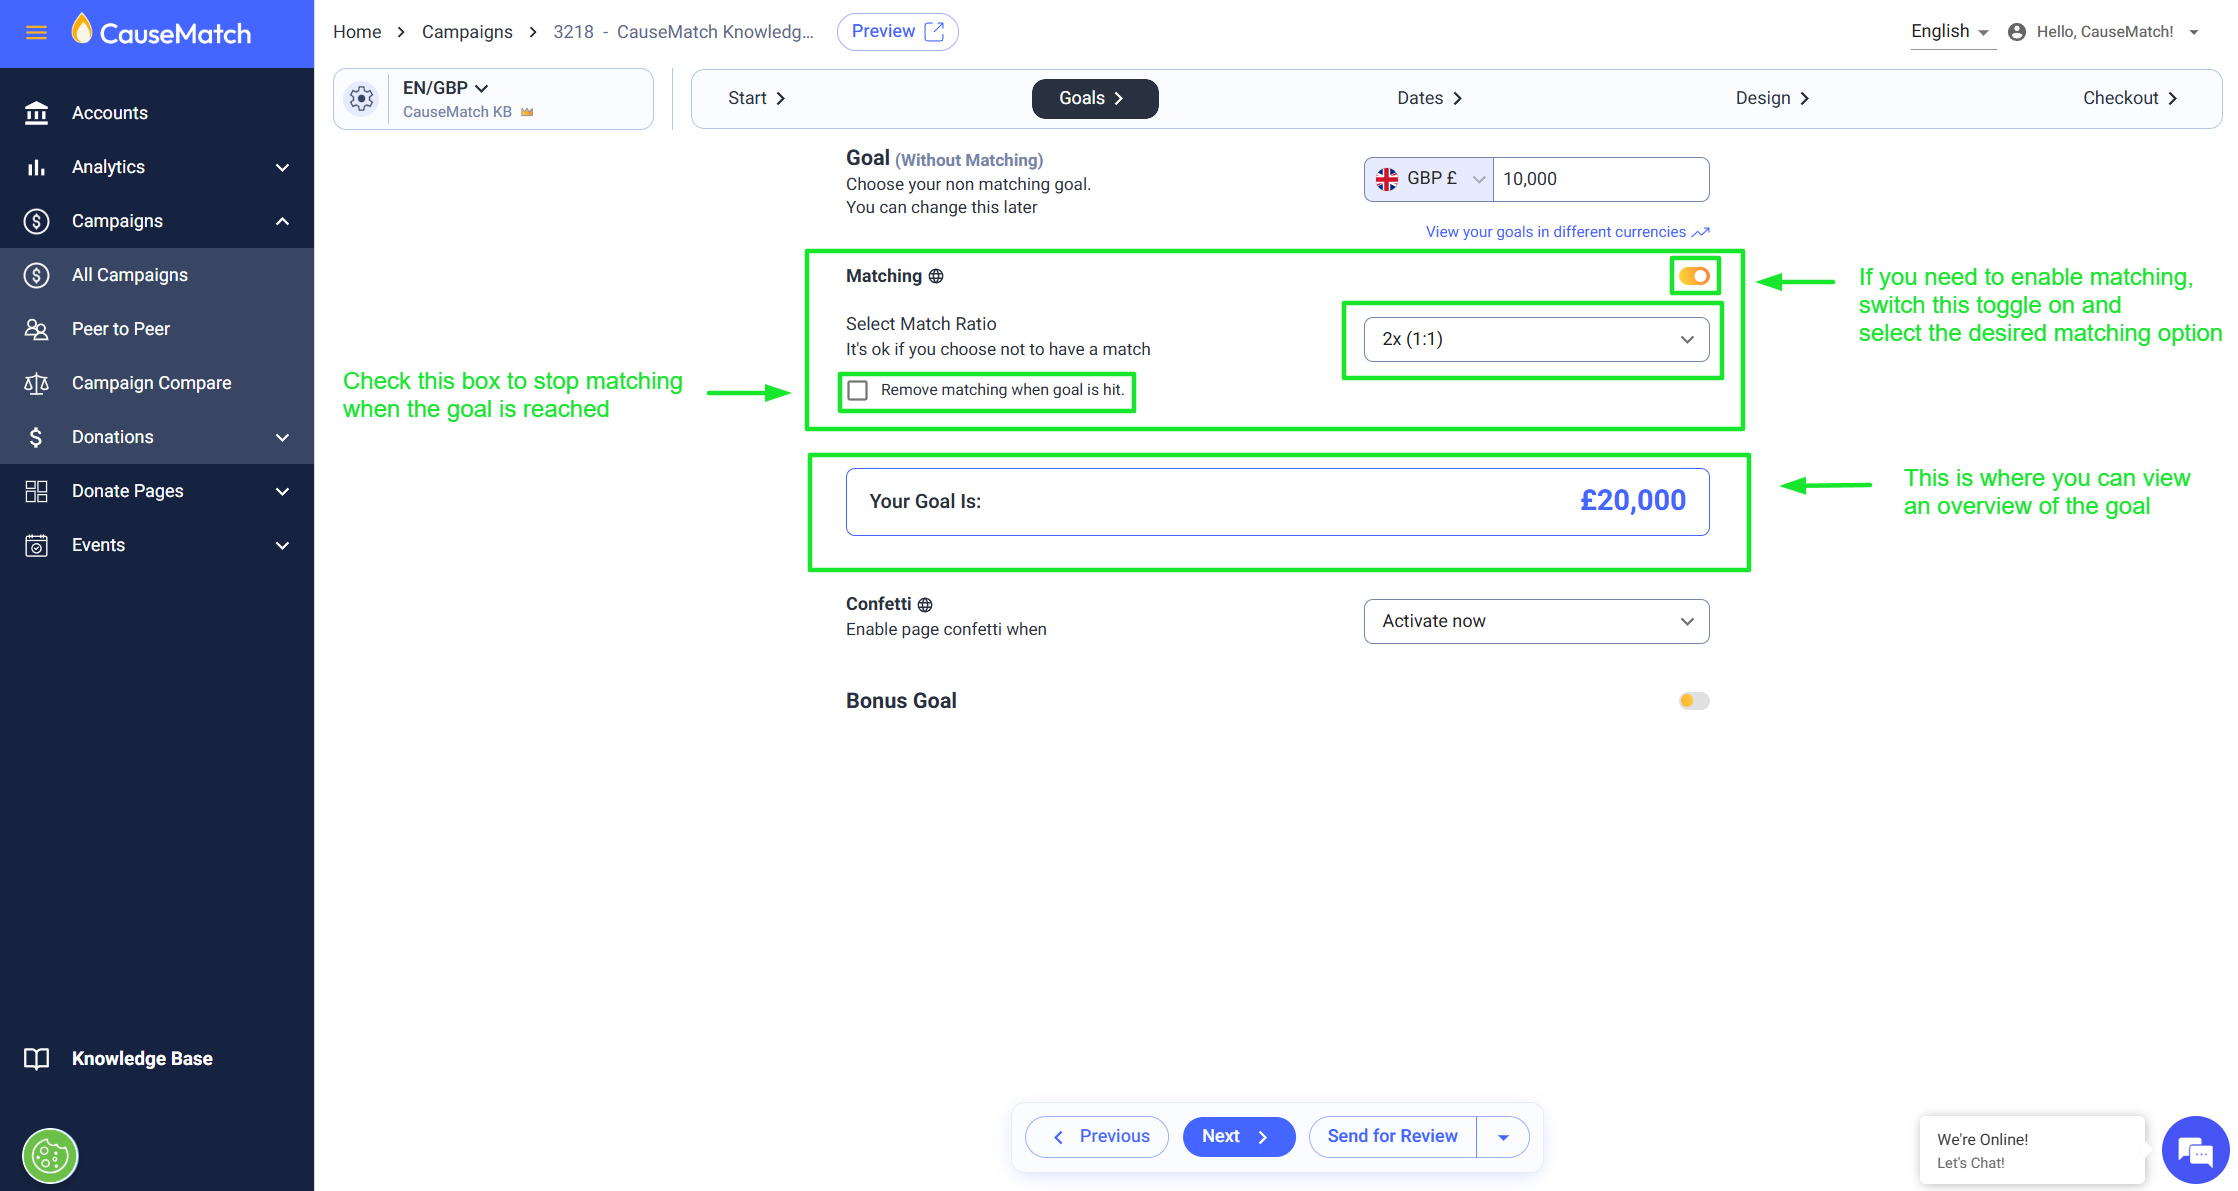
Task: Open the live chat bubble
Action: click(x=2195, y=1150)
